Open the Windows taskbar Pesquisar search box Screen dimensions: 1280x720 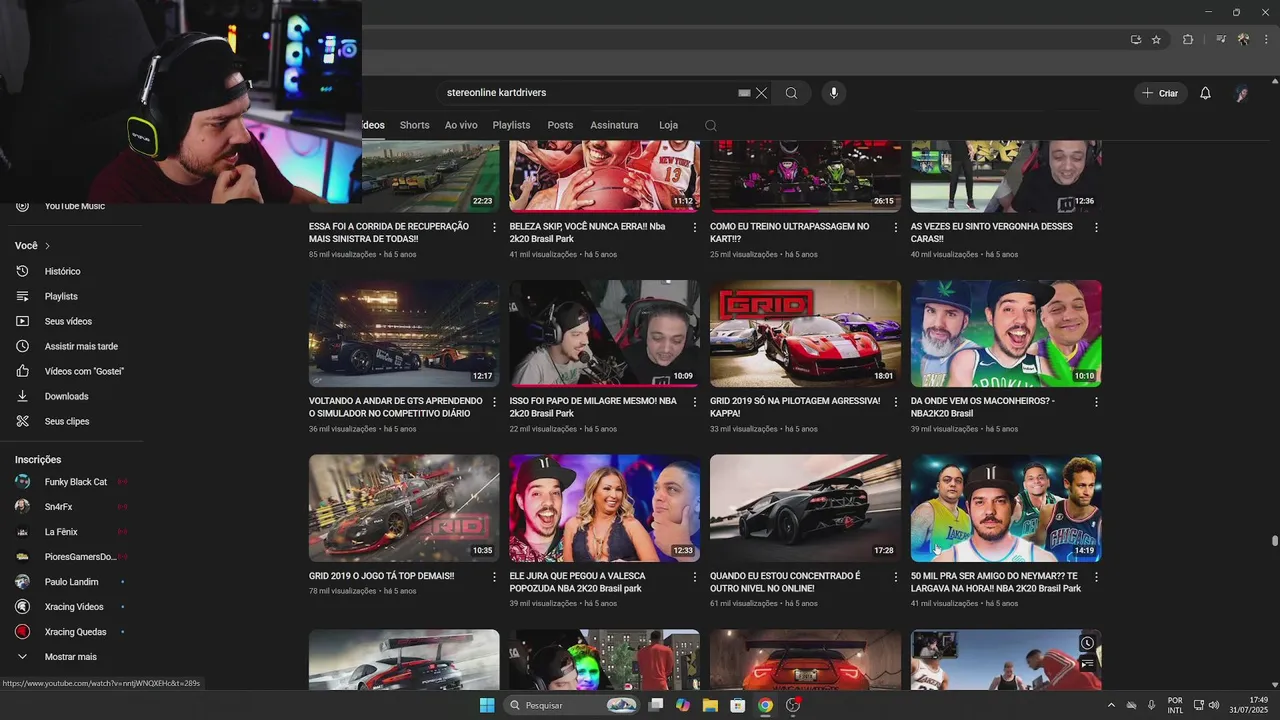pyautogui.click(x=572, y=705)
